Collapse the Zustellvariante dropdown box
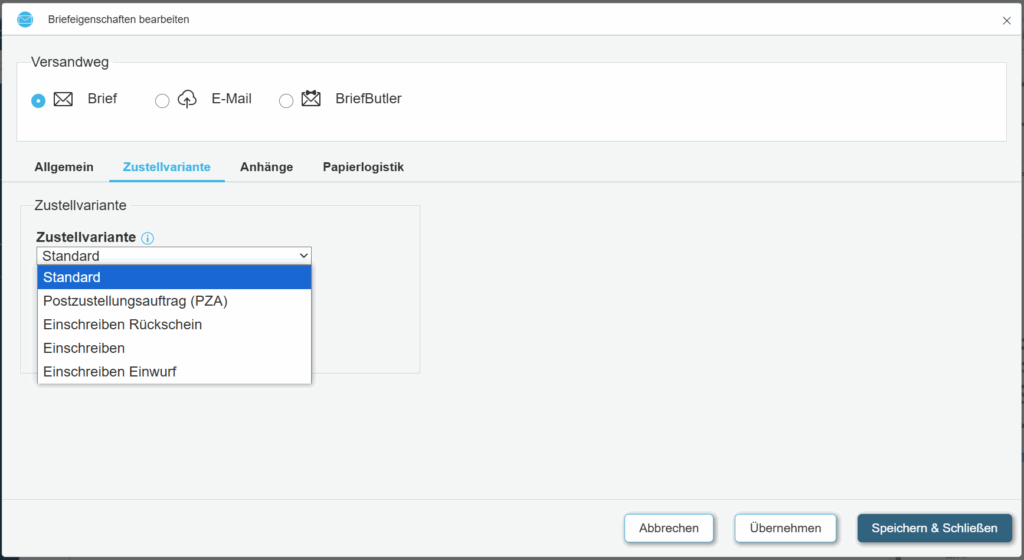The image size is (1024, 560). coord(174,256)
